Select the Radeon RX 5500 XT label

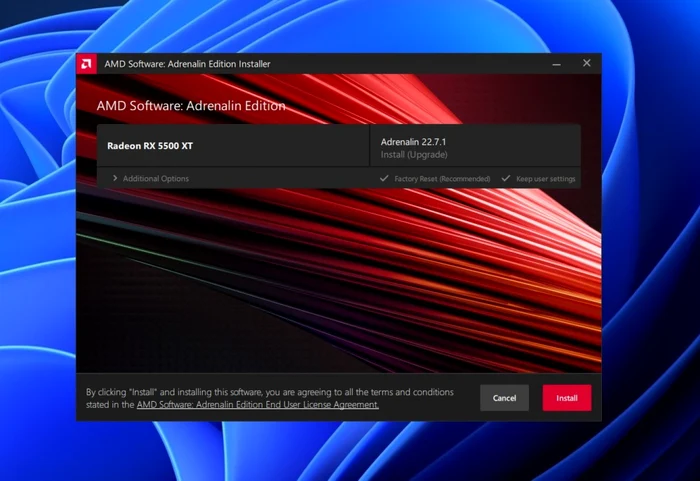(150, 146)
